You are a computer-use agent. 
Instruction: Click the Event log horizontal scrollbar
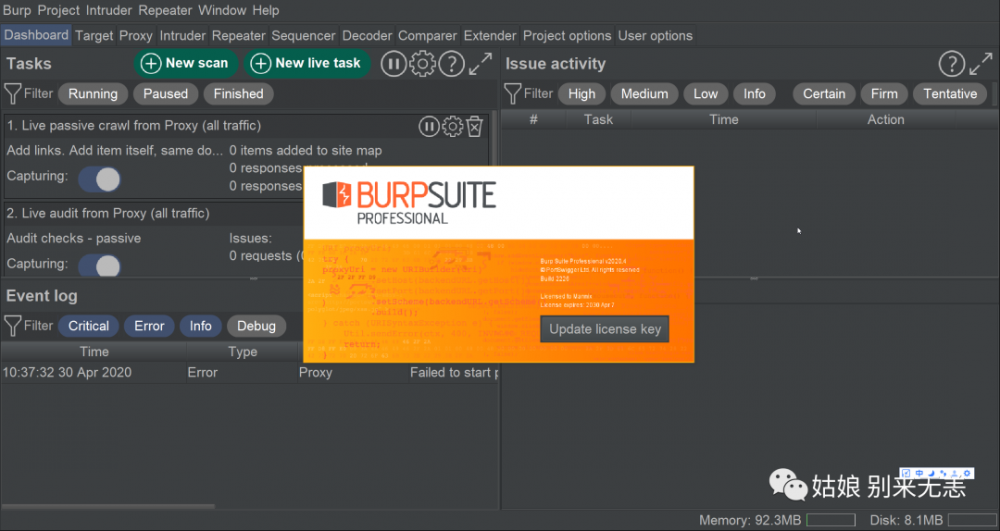[x=108, y=507]
